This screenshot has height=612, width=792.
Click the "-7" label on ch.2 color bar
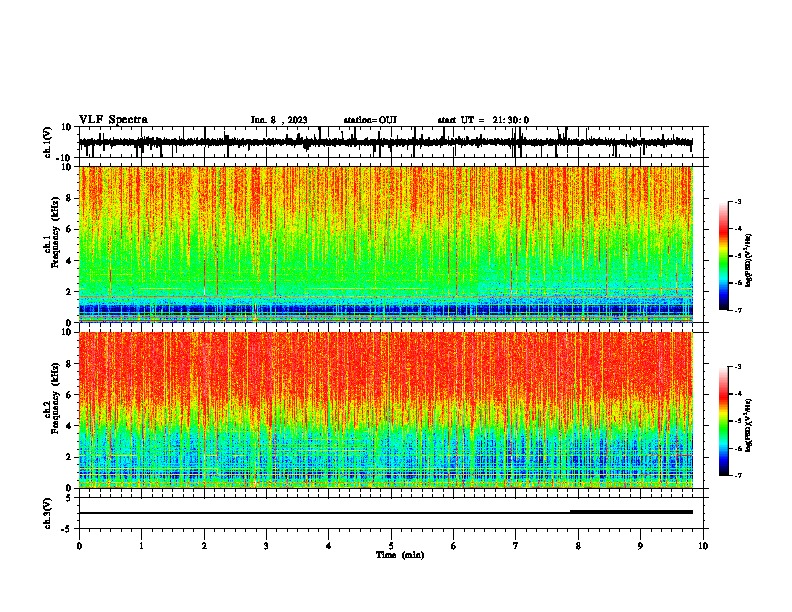[x=737, y=475]
